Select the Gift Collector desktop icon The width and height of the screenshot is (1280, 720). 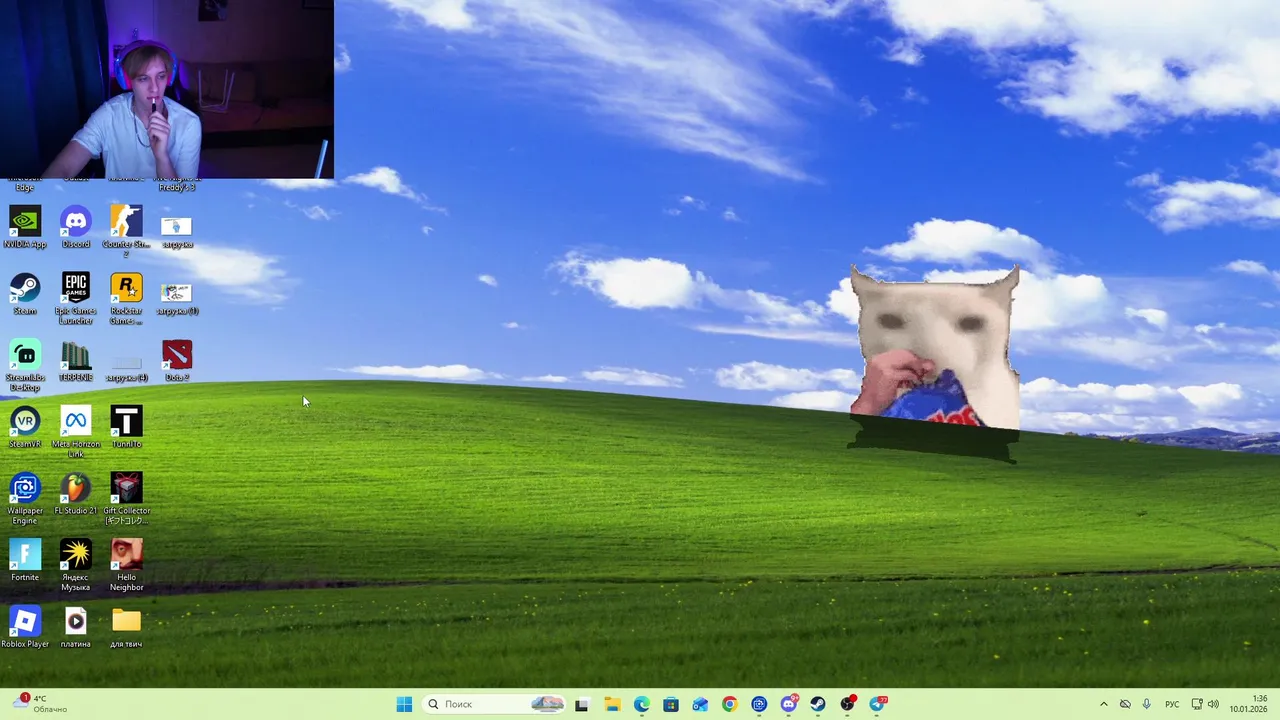coord(126,499)
